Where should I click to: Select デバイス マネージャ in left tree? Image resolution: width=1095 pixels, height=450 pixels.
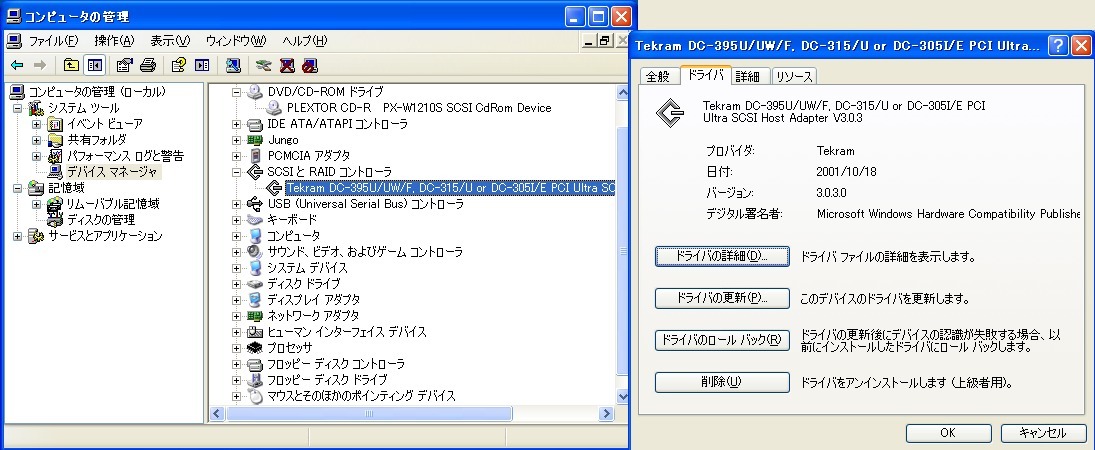[113, 172]
